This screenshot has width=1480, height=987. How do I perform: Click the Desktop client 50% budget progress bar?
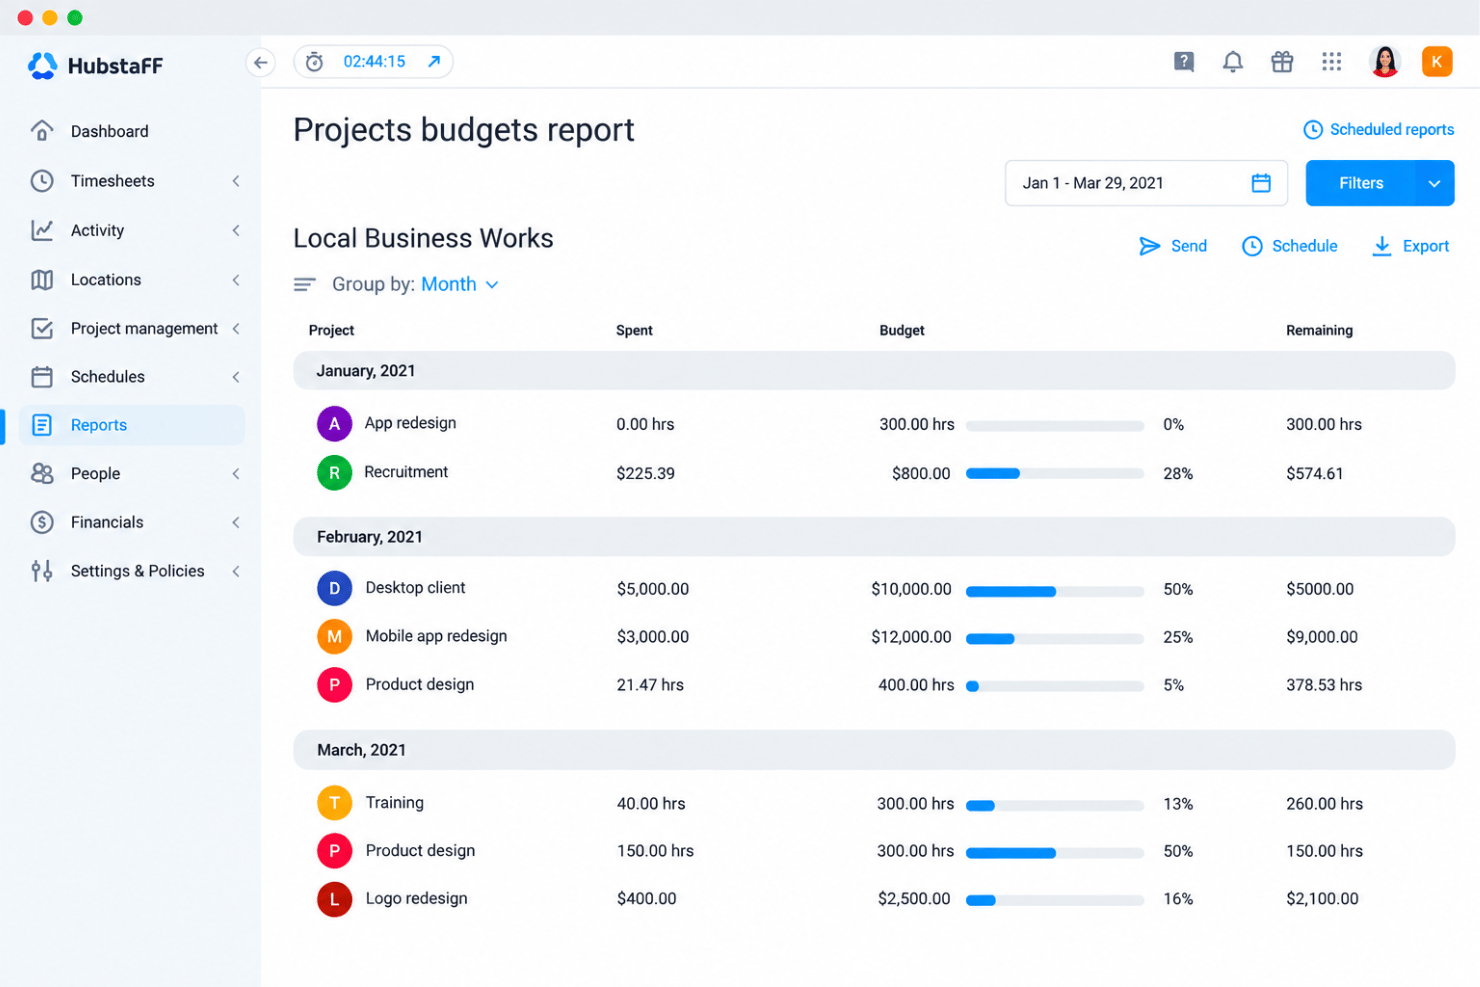[1055, 591]
